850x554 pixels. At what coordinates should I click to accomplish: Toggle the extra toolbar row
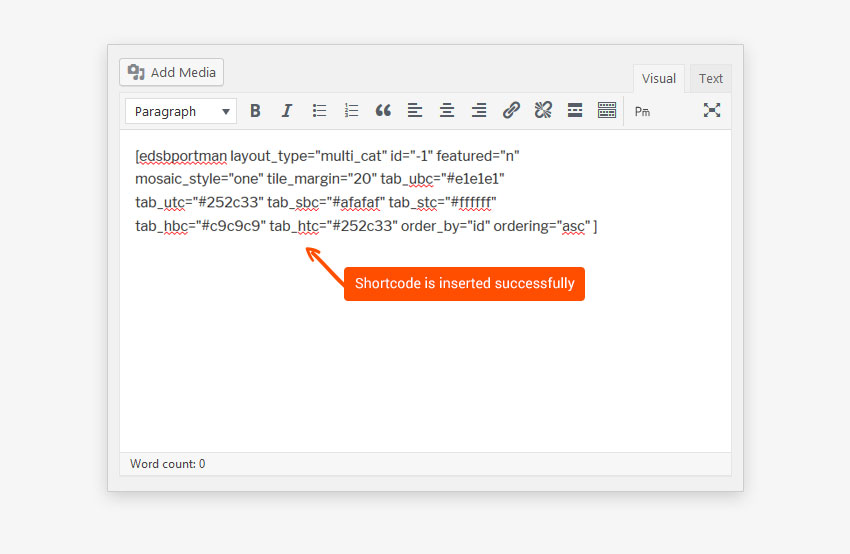607,111
